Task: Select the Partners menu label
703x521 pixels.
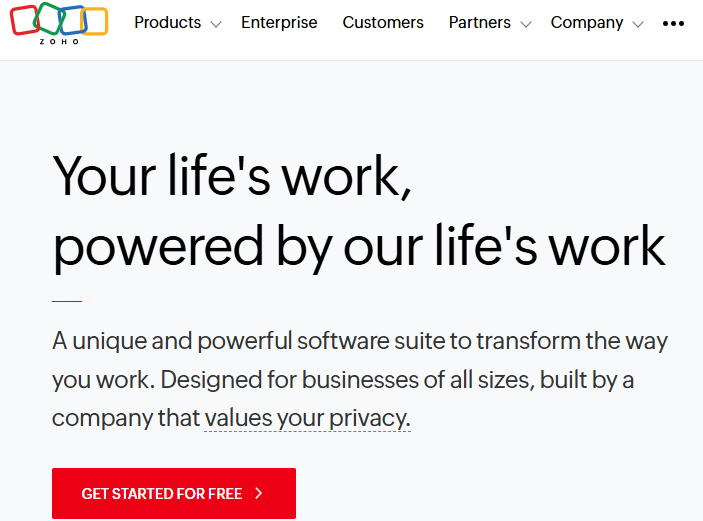Action: click(480, 22)
